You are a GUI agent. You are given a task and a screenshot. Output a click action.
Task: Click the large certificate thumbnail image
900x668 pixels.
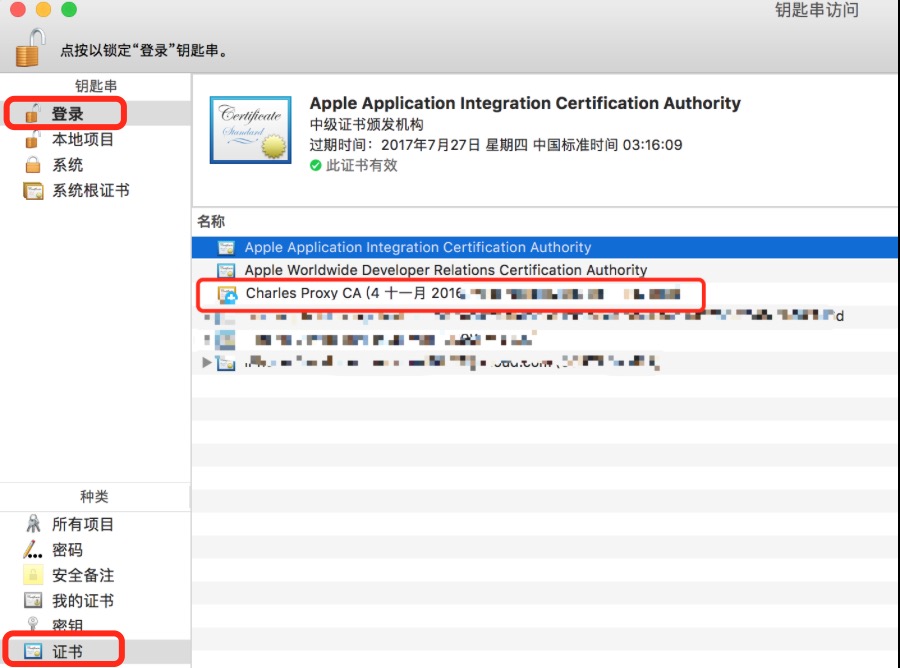coord(250,130)
